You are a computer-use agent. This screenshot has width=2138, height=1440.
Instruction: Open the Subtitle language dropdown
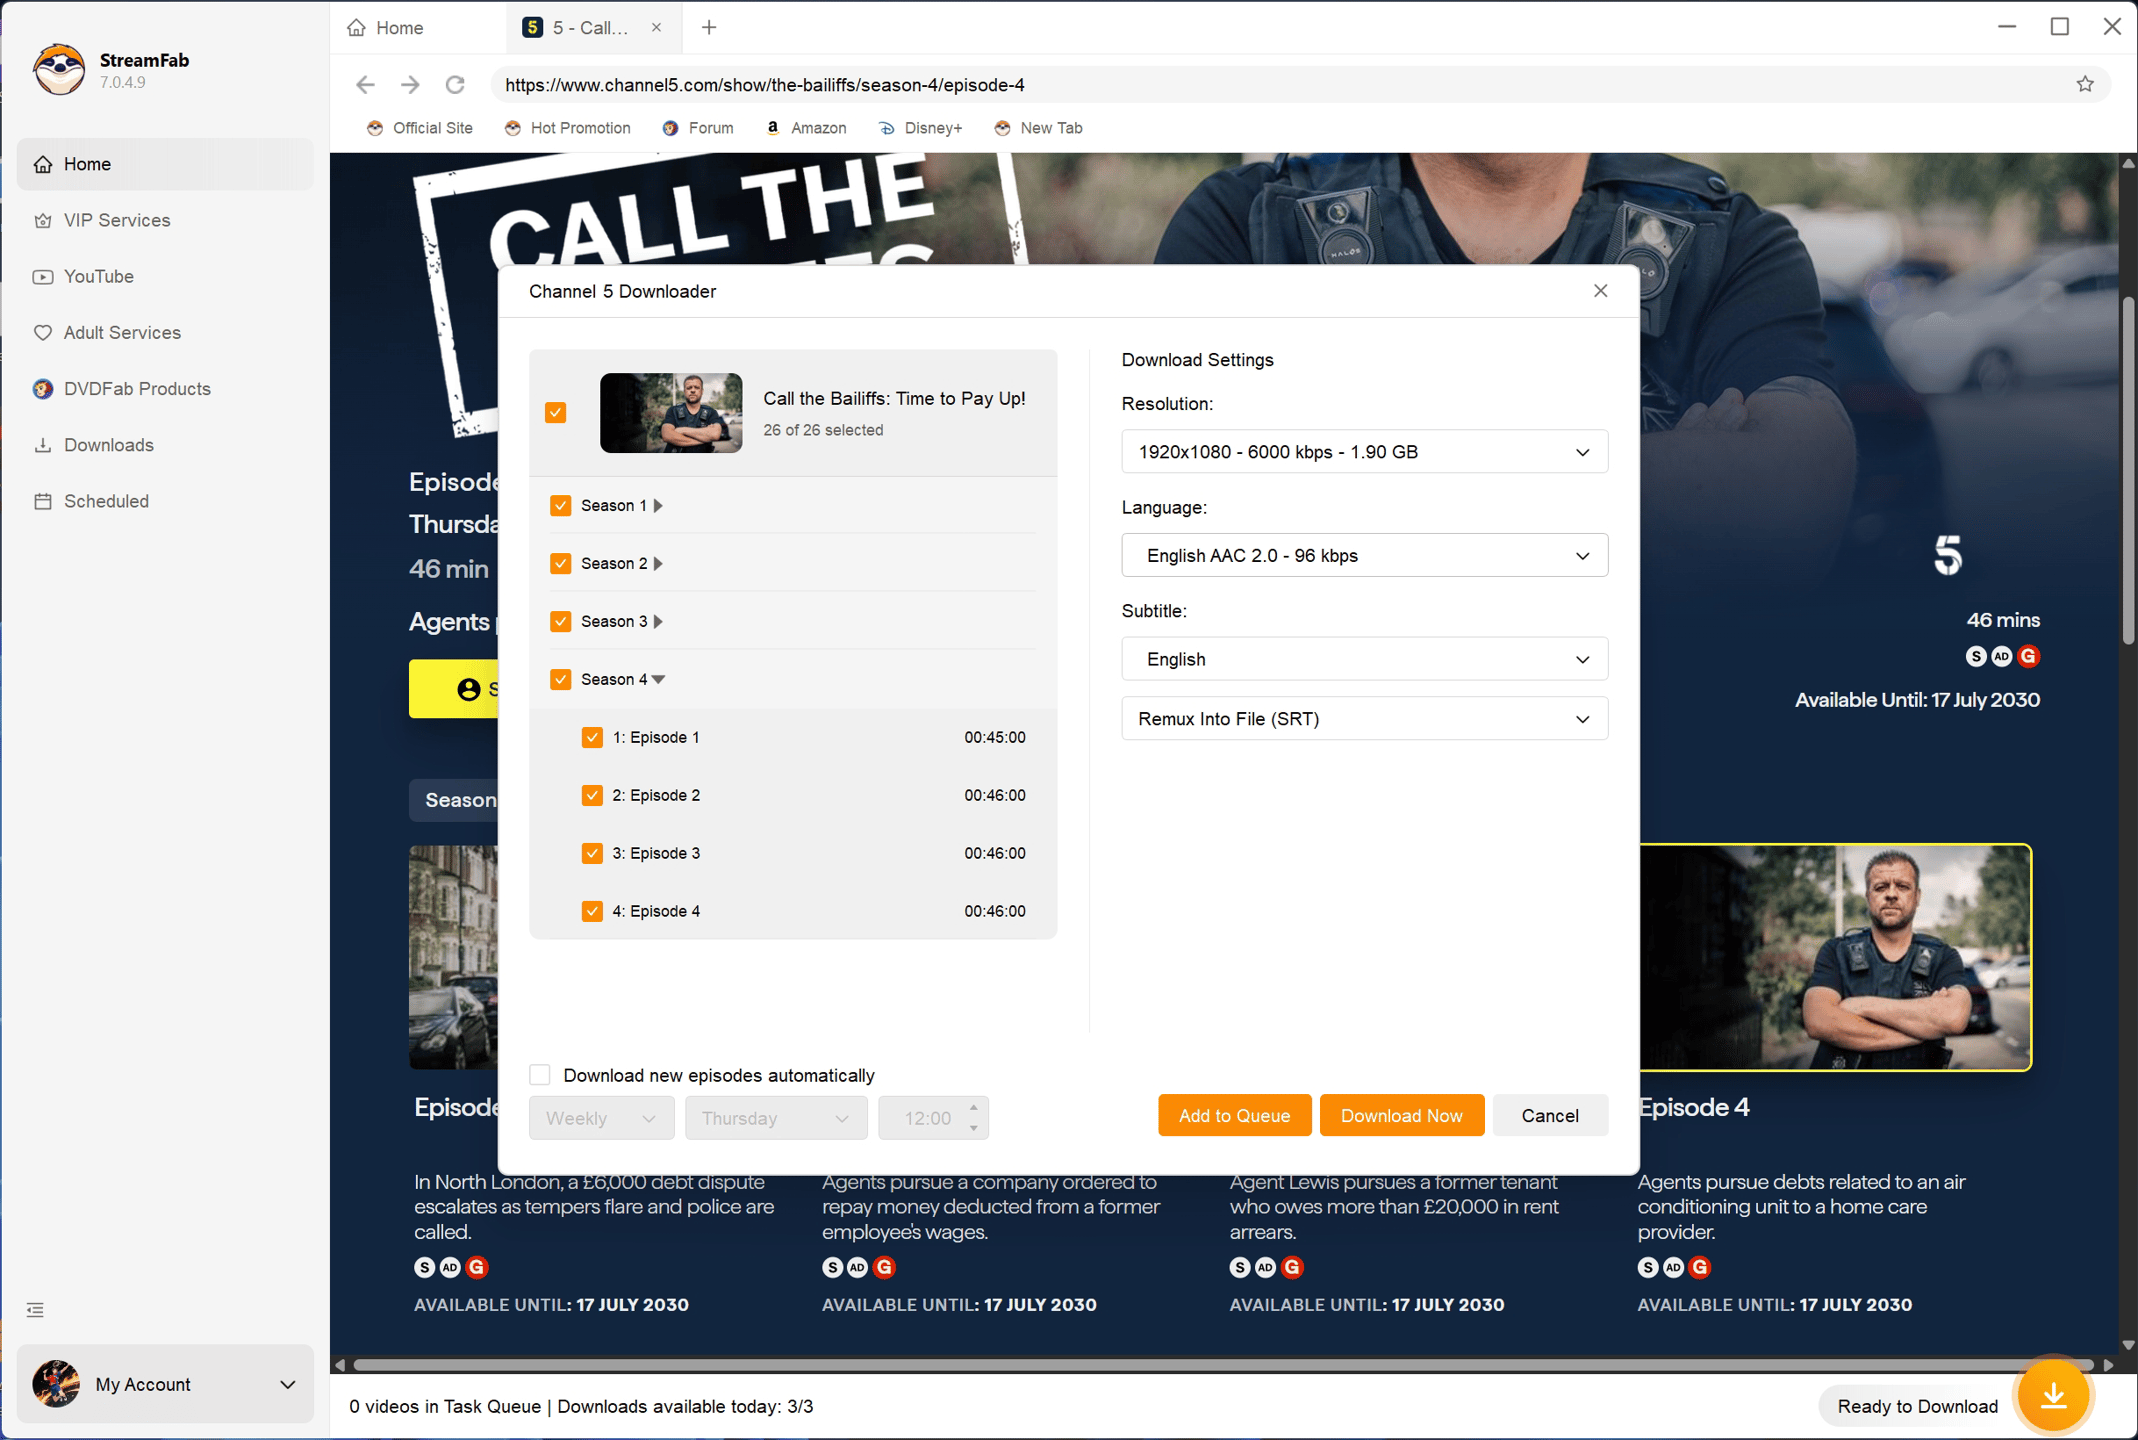pos(1364,660)
